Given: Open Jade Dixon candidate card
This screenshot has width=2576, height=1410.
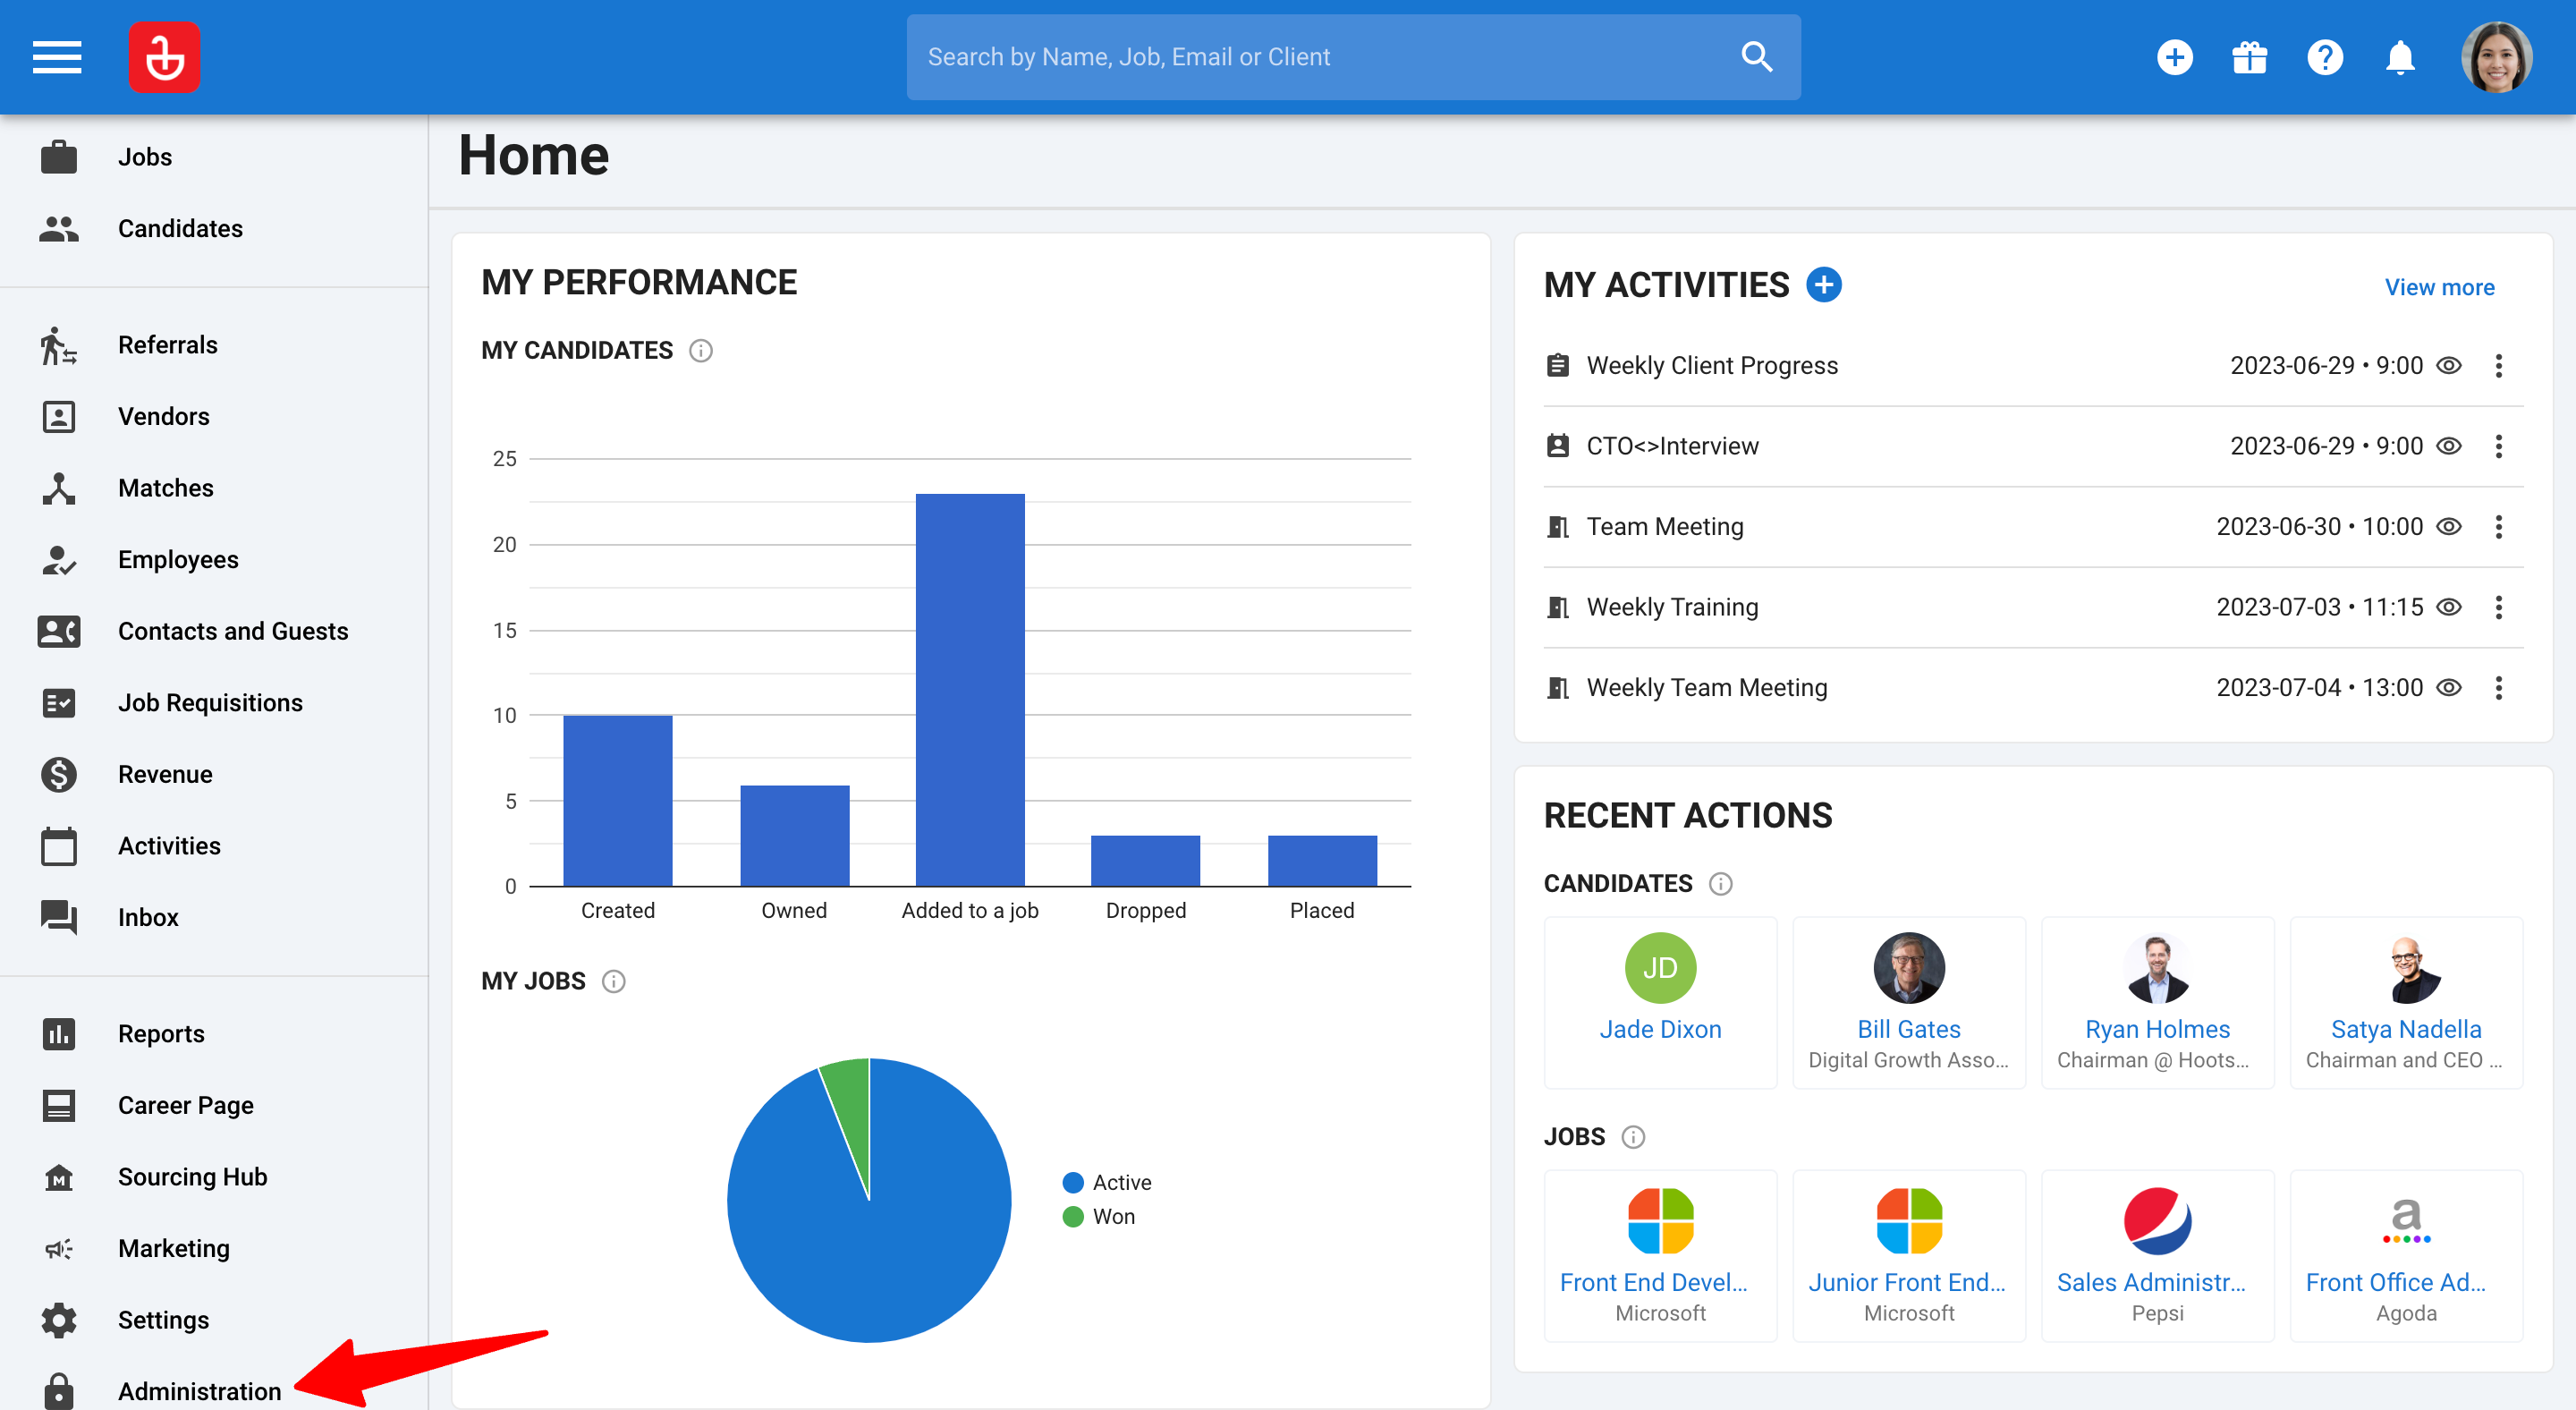Looking at the screenshot, I should [x=1660, y=1003].
